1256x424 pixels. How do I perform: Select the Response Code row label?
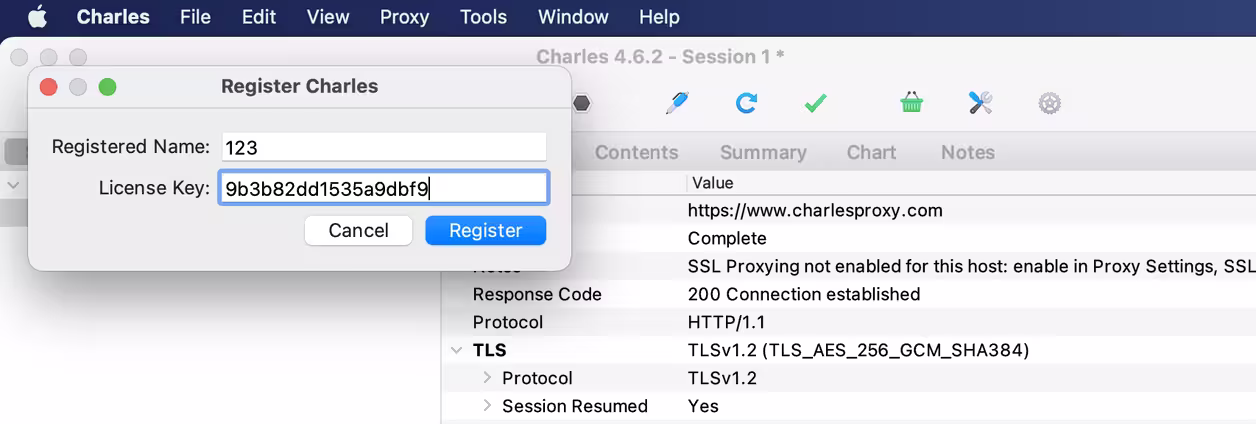(537, 295)
